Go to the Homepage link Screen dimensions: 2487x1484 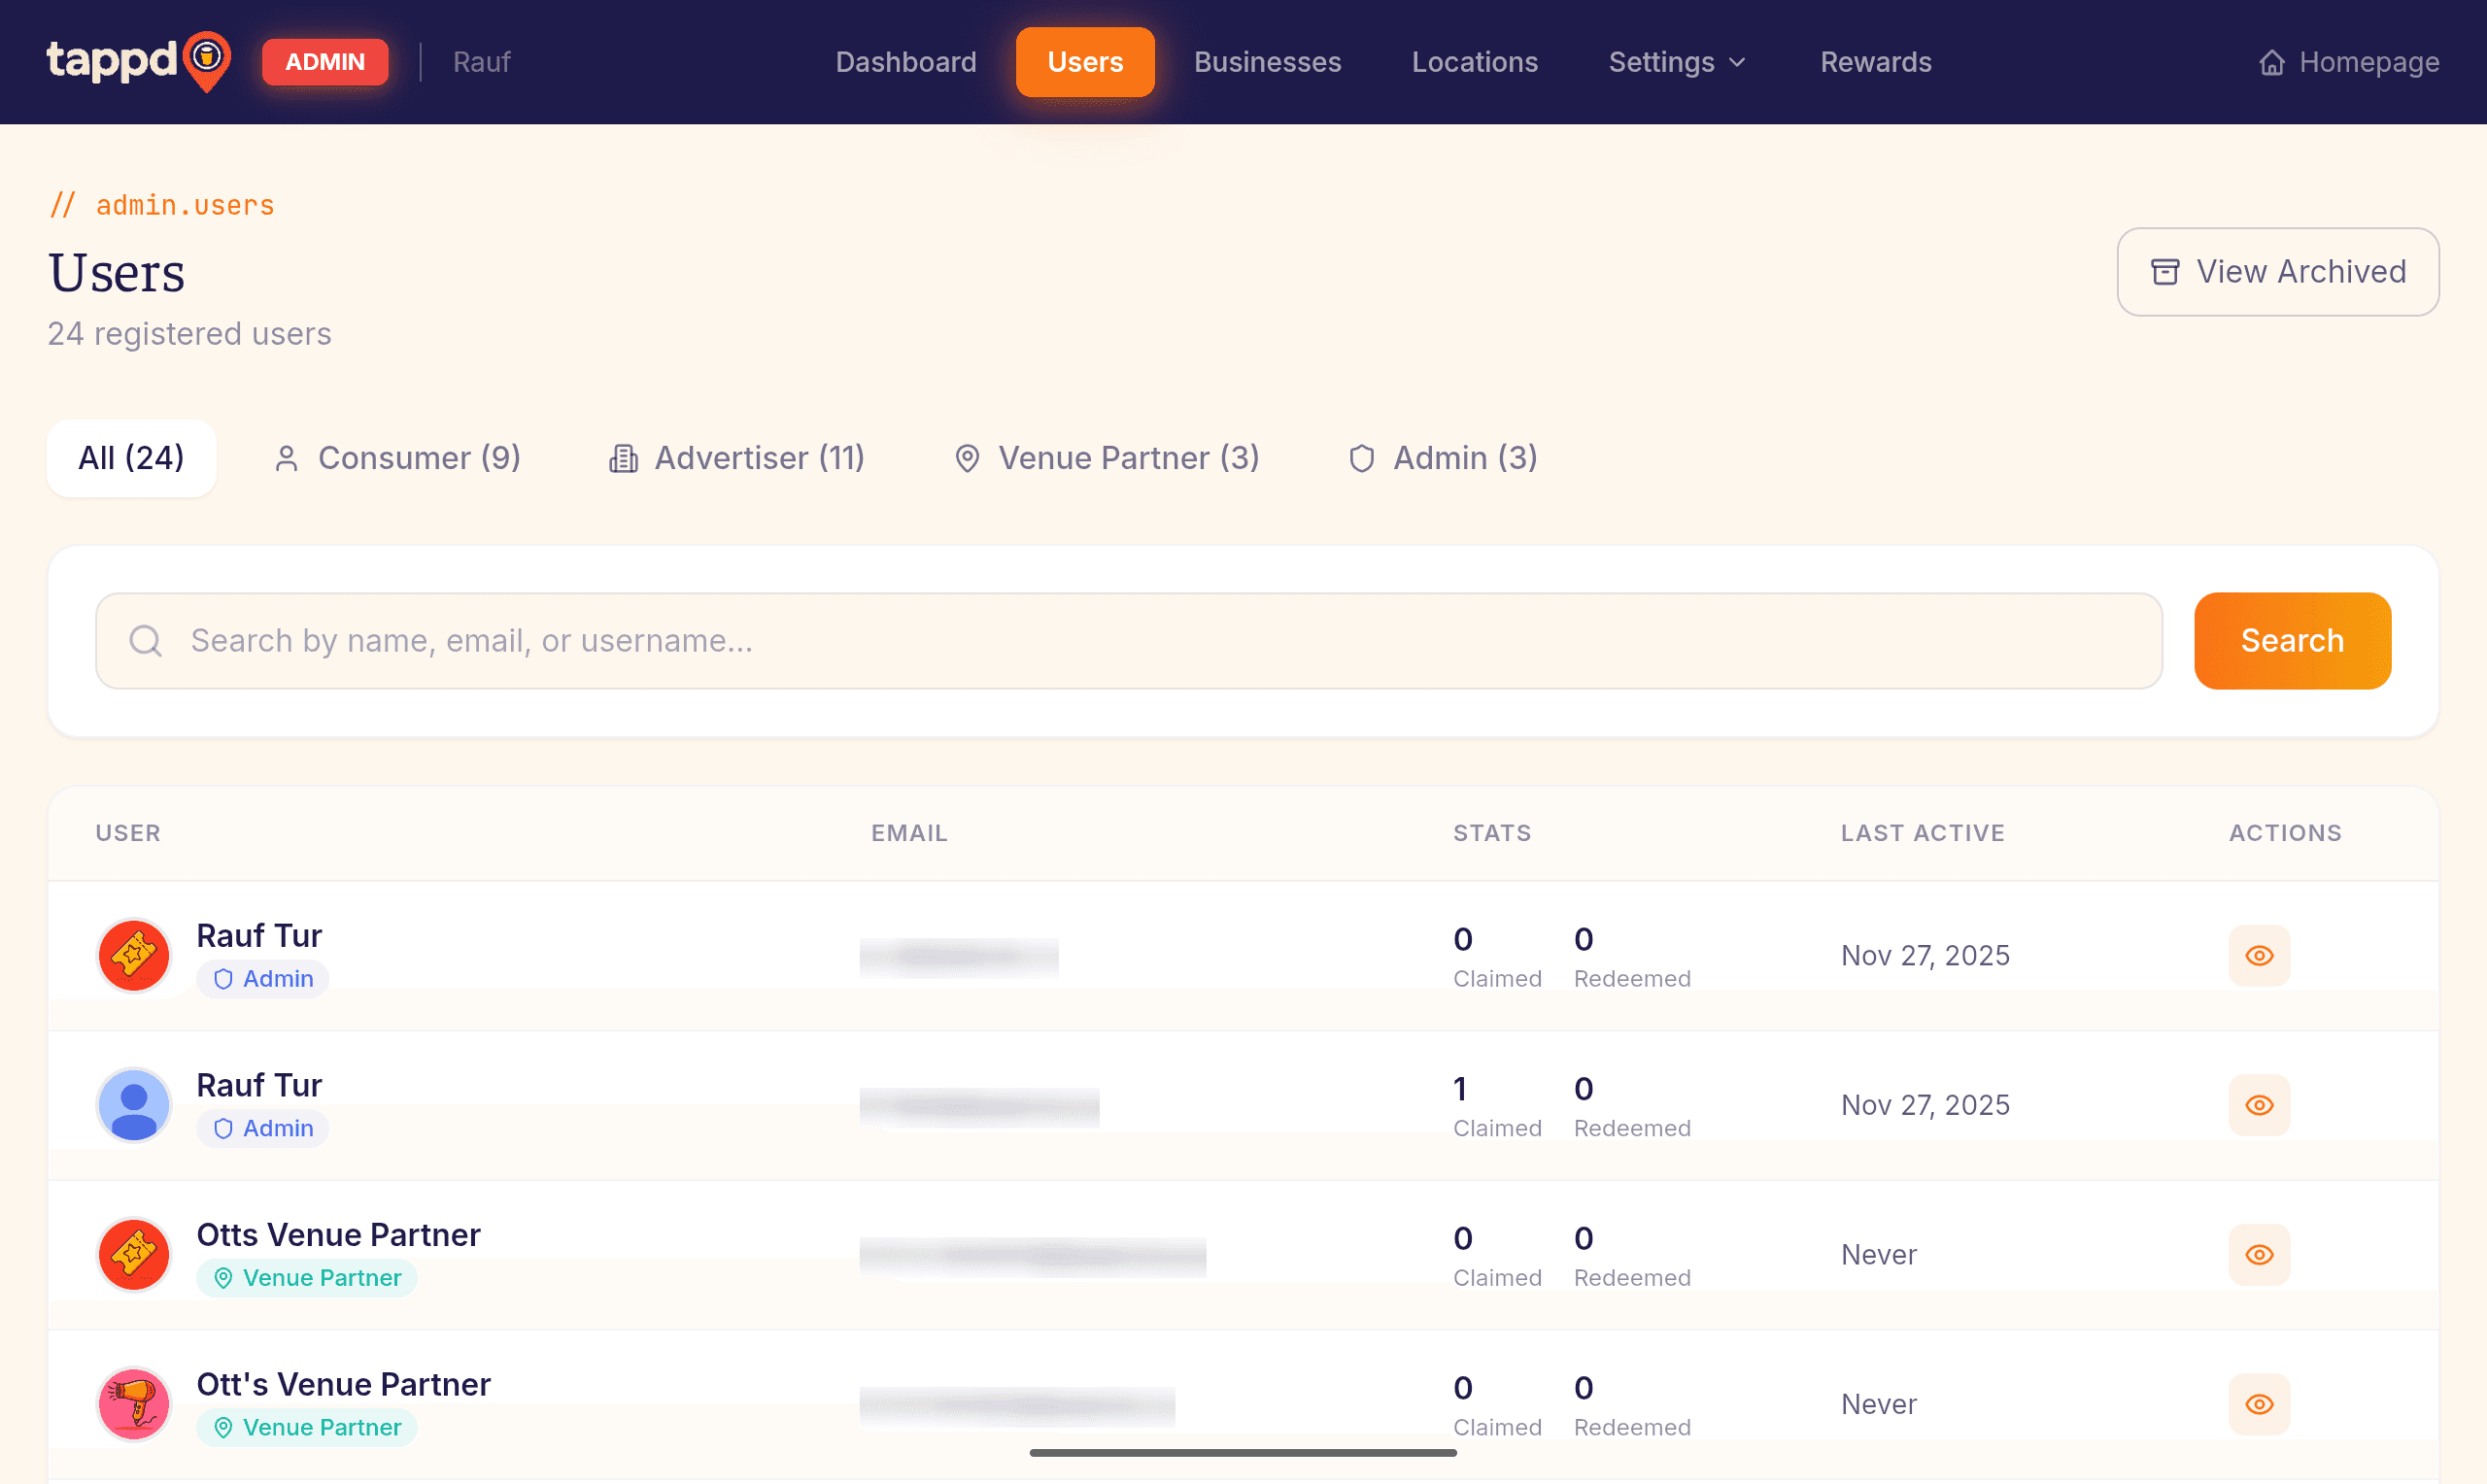point(2349,62)
